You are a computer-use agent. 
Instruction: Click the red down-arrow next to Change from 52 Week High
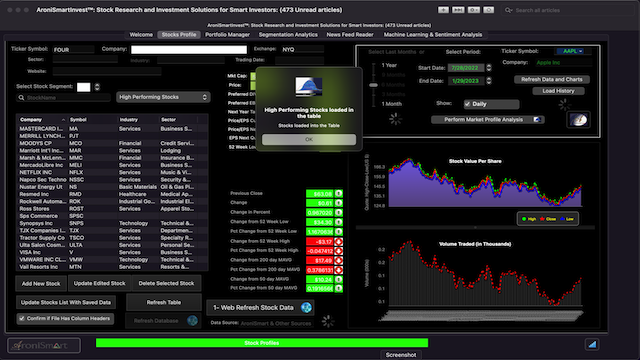click(339, 242)
